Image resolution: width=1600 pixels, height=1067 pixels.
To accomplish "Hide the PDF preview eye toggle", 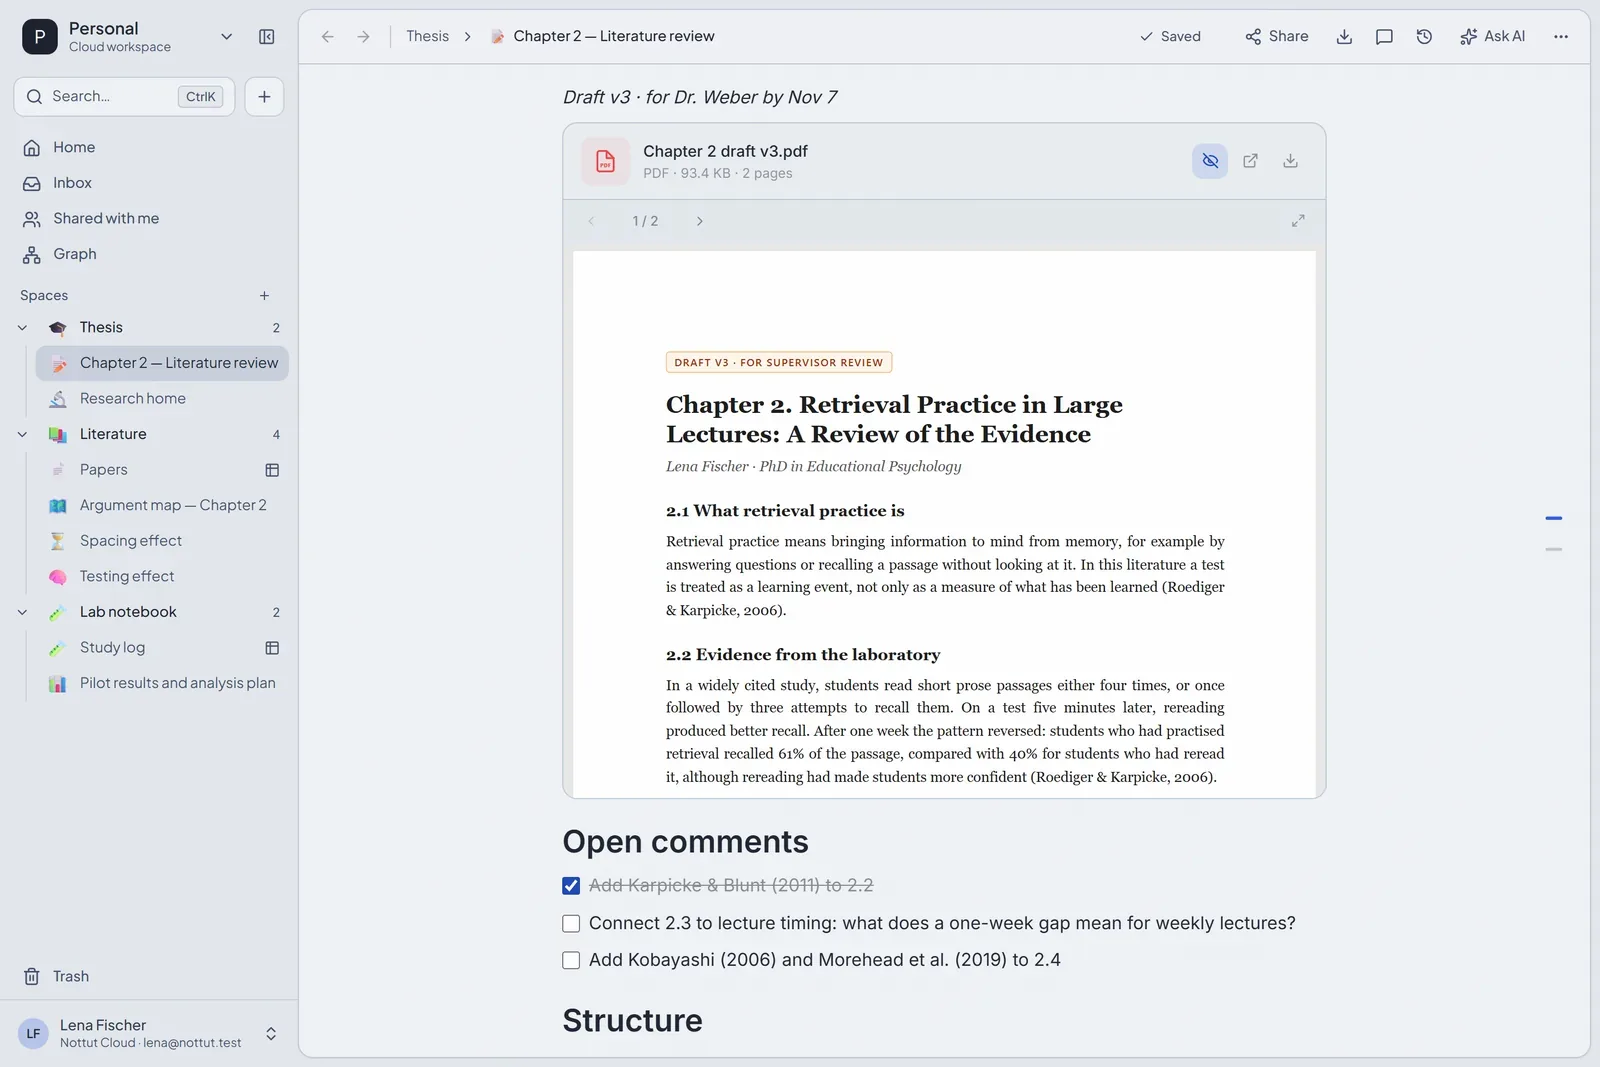I will (1210, 161).
